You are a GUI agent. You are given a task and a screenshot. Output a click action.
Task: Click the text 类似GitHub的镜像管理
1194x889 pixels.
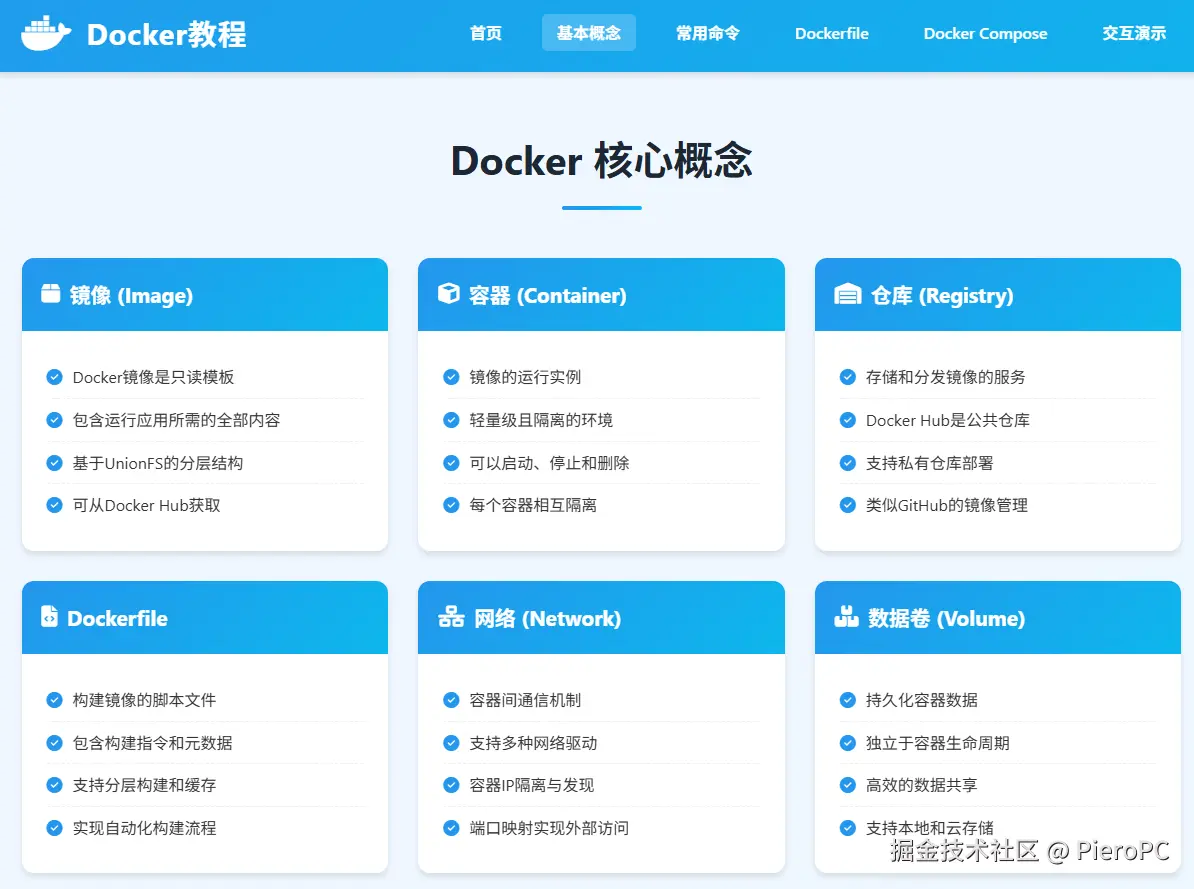click(x=947, y=505)
